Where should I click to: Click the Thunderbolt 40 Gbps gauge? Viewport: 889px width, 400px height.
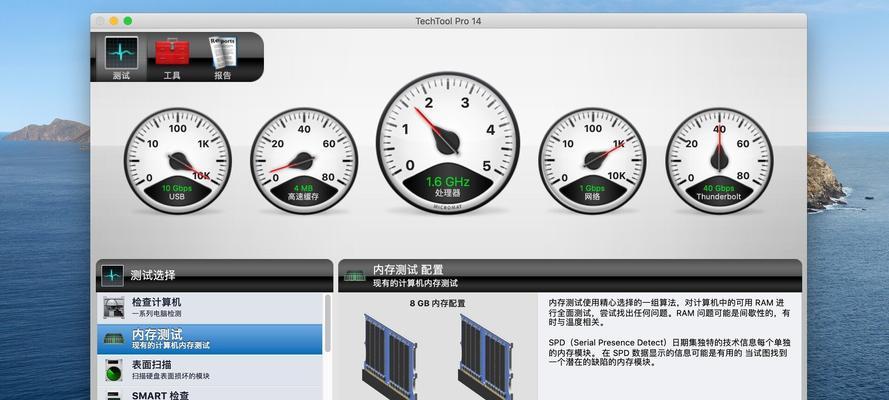pos(719,161)
